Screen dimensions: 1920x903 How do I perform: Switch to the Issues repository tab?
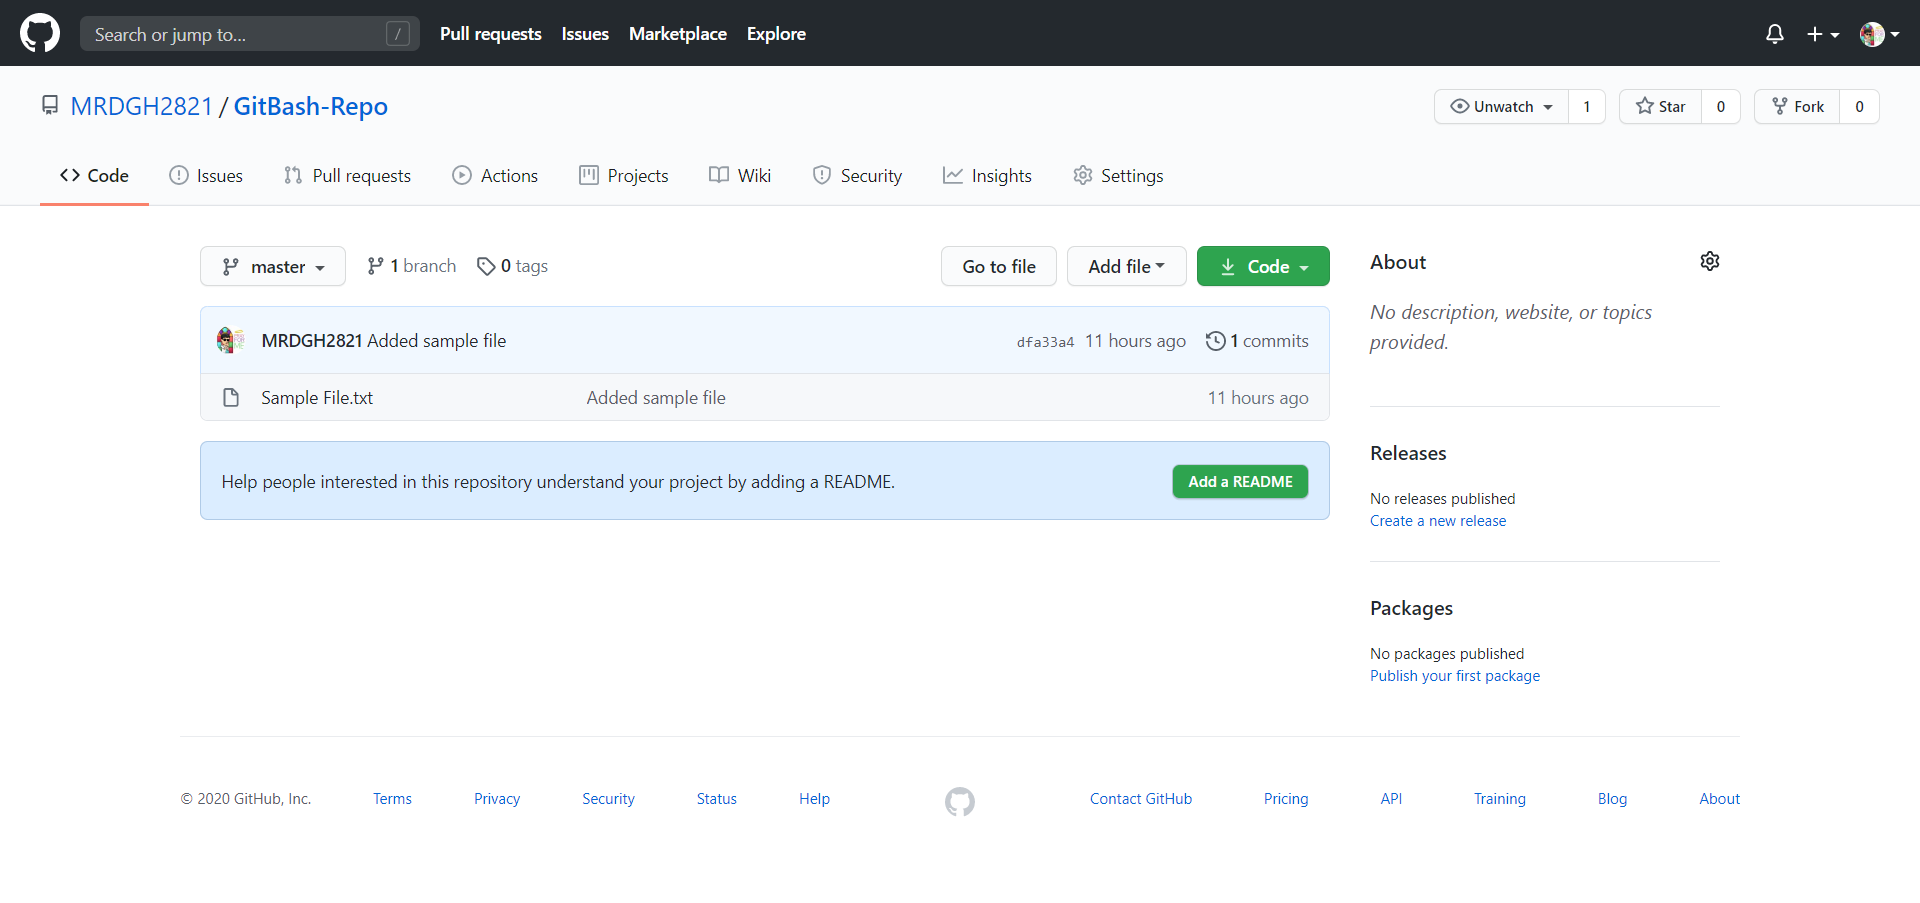click(206, 176)
